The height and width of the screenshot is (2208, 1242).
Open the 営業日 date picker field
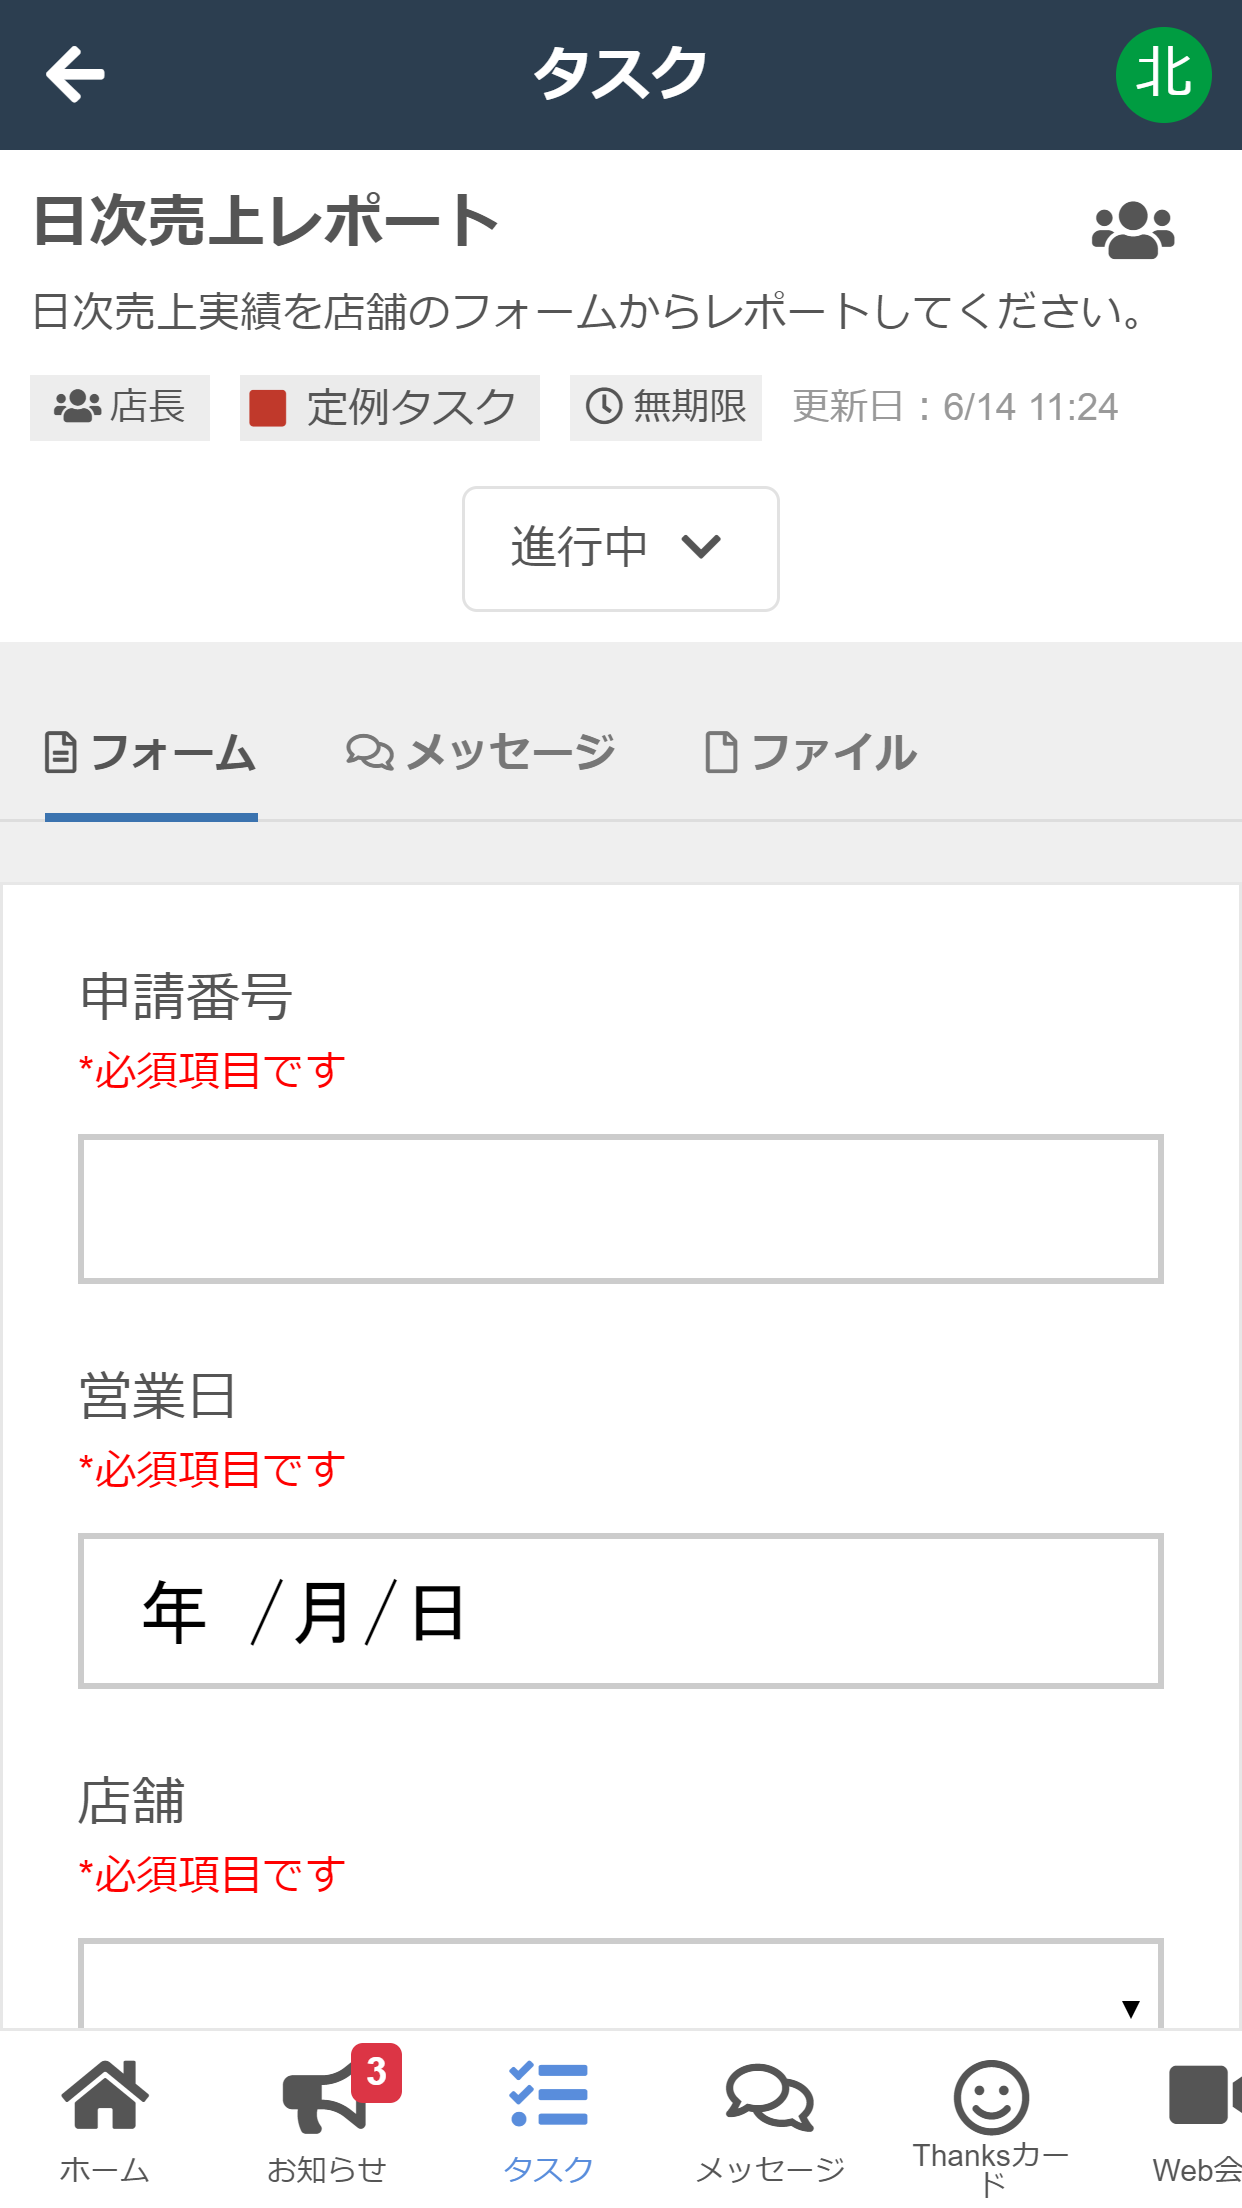(620, 1611)
